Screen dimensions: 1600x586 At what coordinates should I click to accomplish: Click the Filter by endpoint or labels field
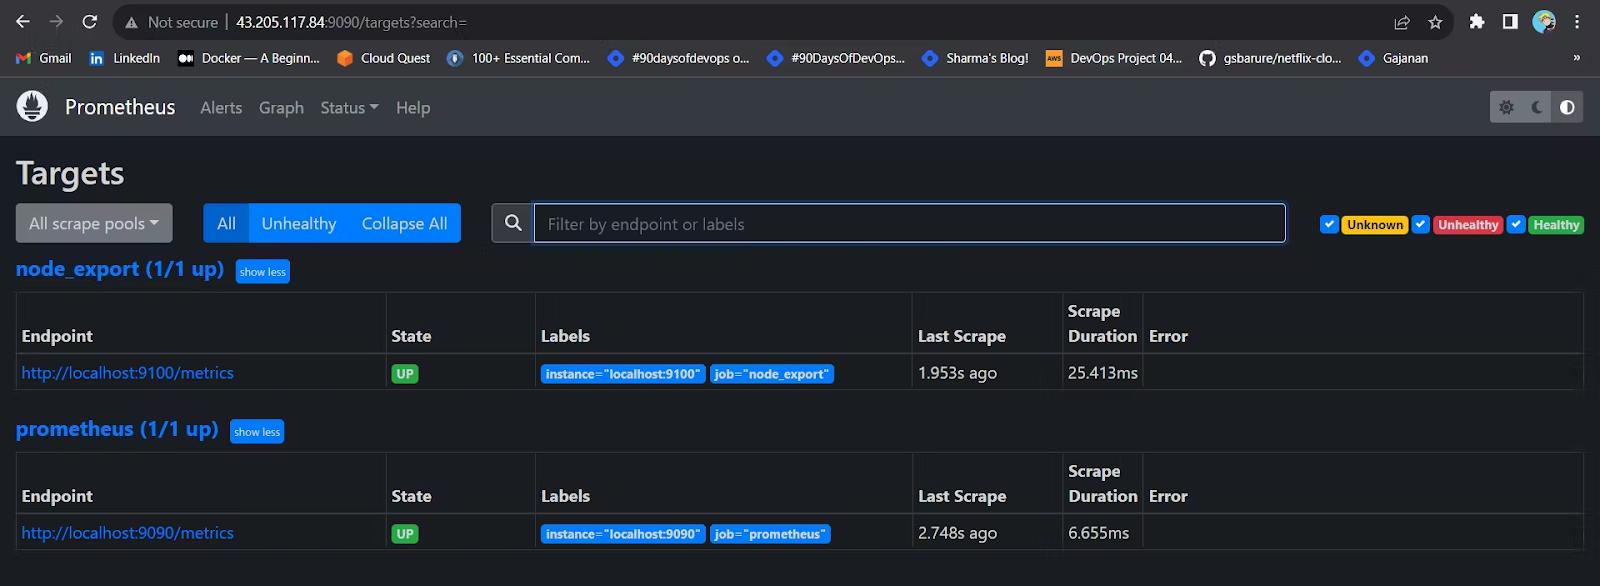910,223
